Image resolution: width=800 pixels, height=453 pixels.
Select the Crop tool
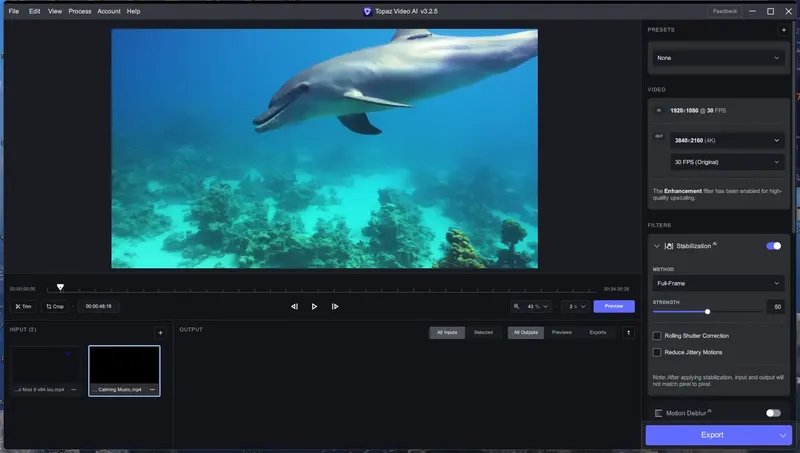point(55,307)
